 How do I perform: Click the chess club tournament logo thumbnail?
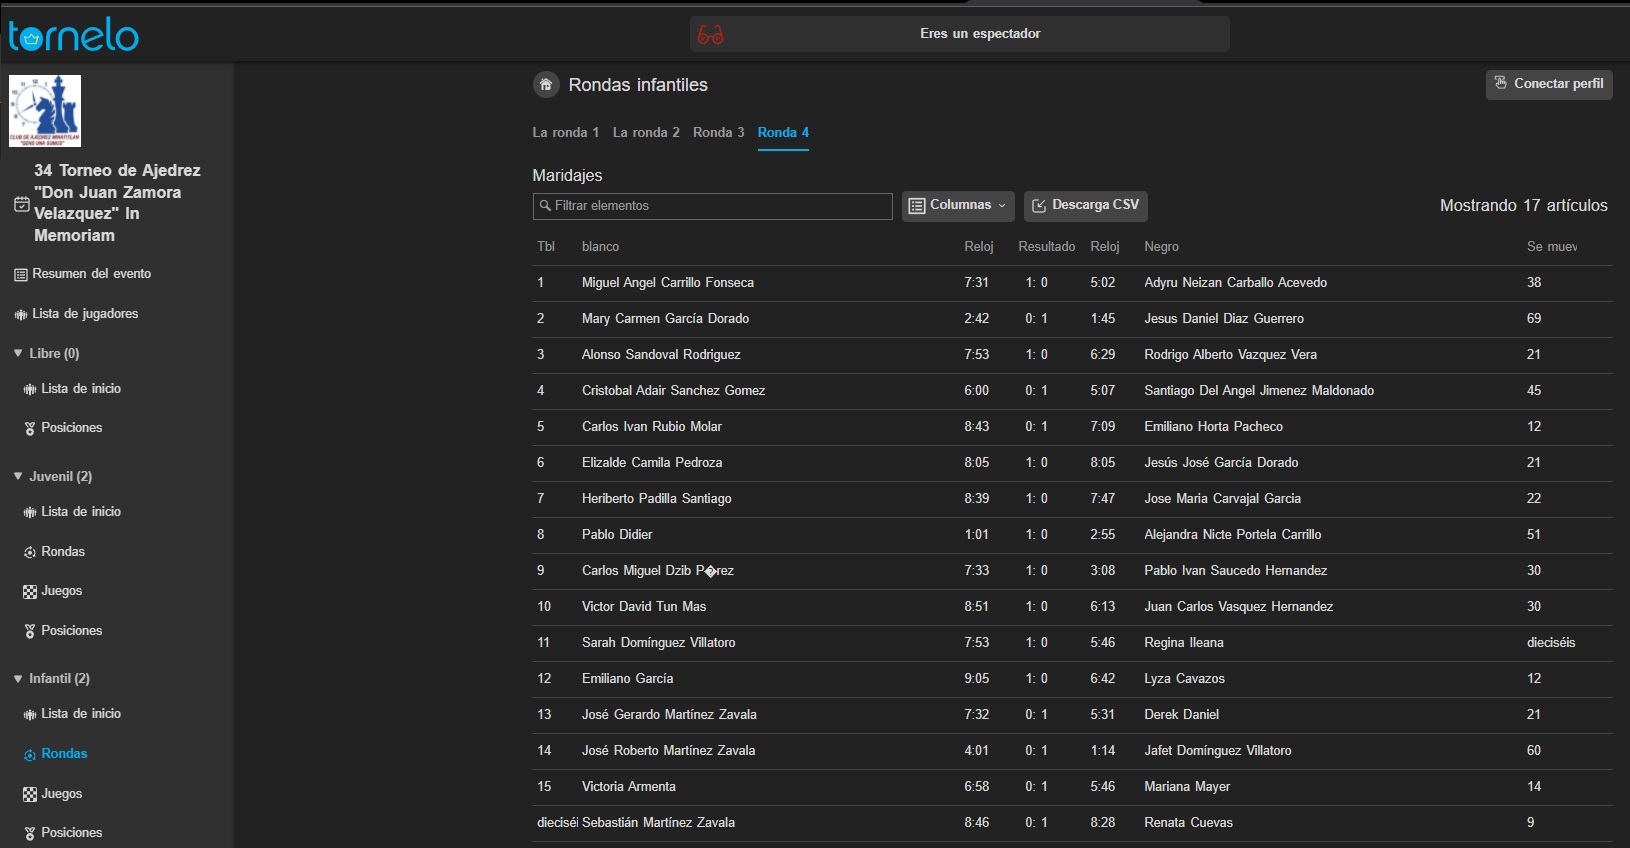45,111
